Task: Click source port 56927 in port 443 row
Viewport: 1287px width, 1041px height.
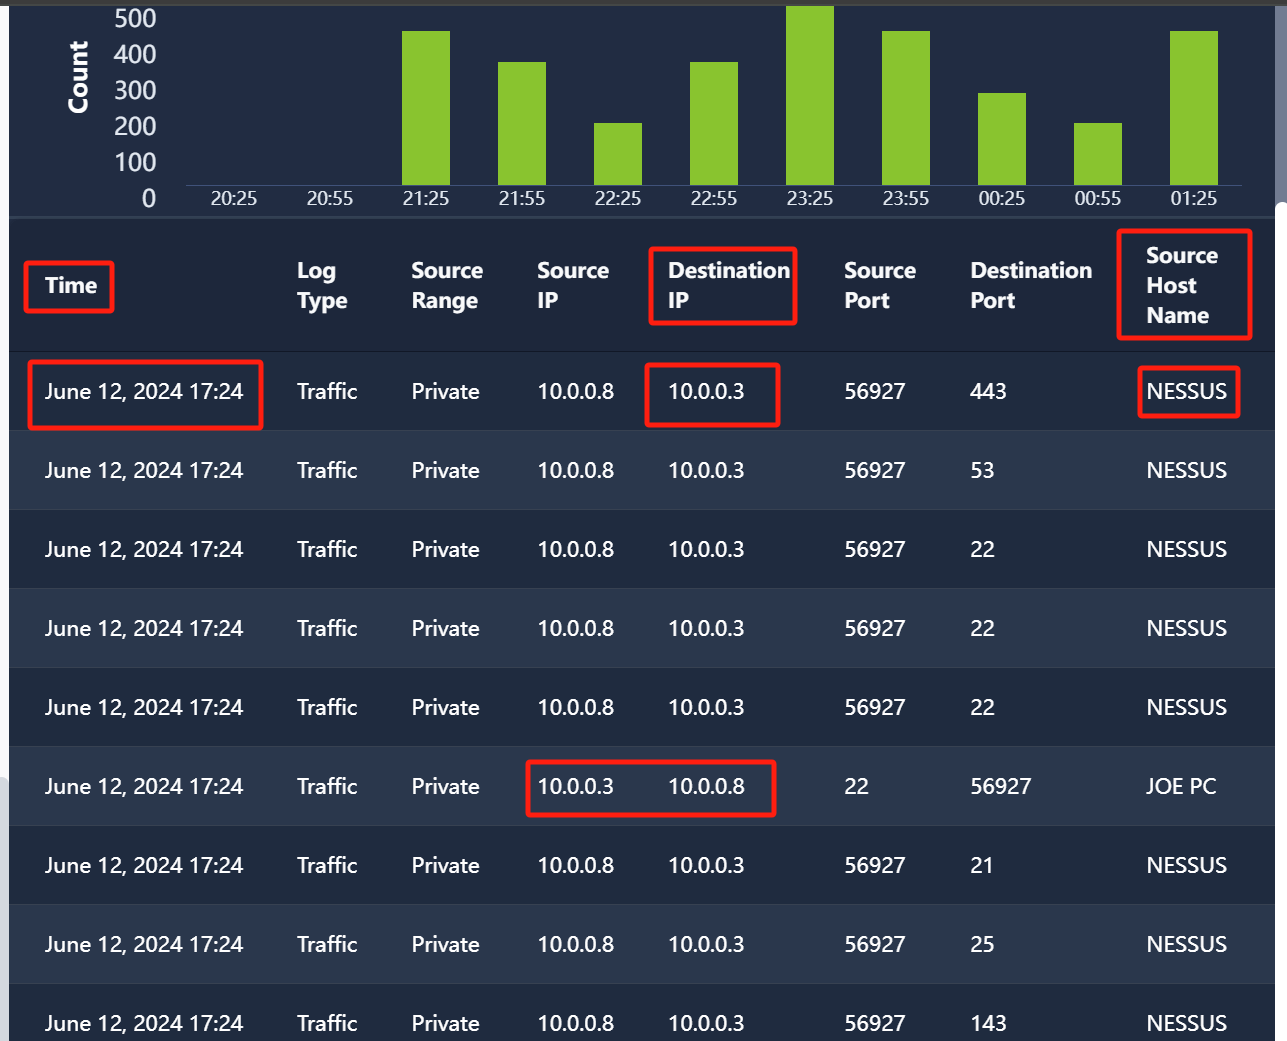Action: [x=875, y=392]
